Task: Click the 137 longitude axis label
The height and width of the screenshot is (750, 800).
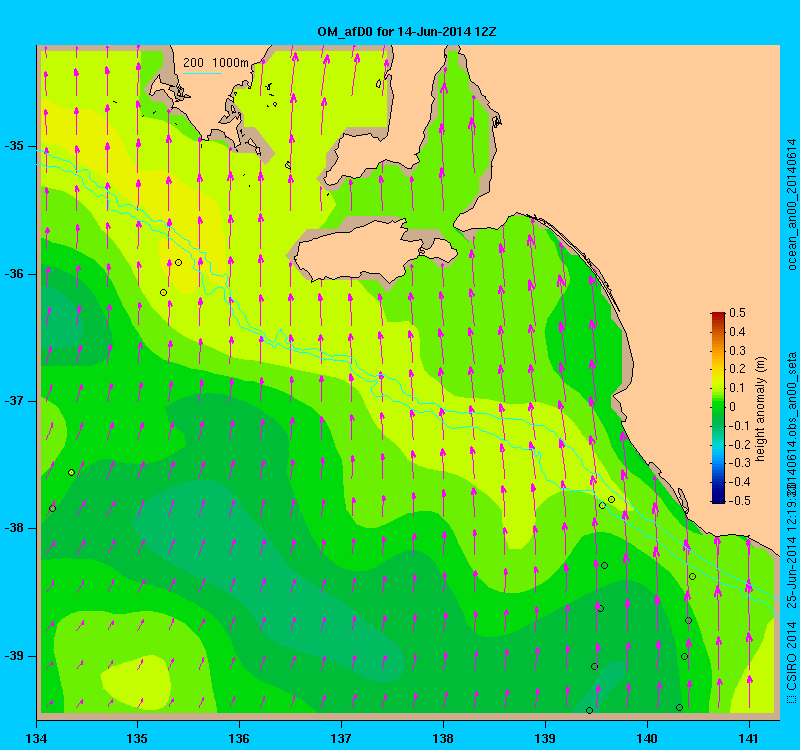Action: (341, 739)
